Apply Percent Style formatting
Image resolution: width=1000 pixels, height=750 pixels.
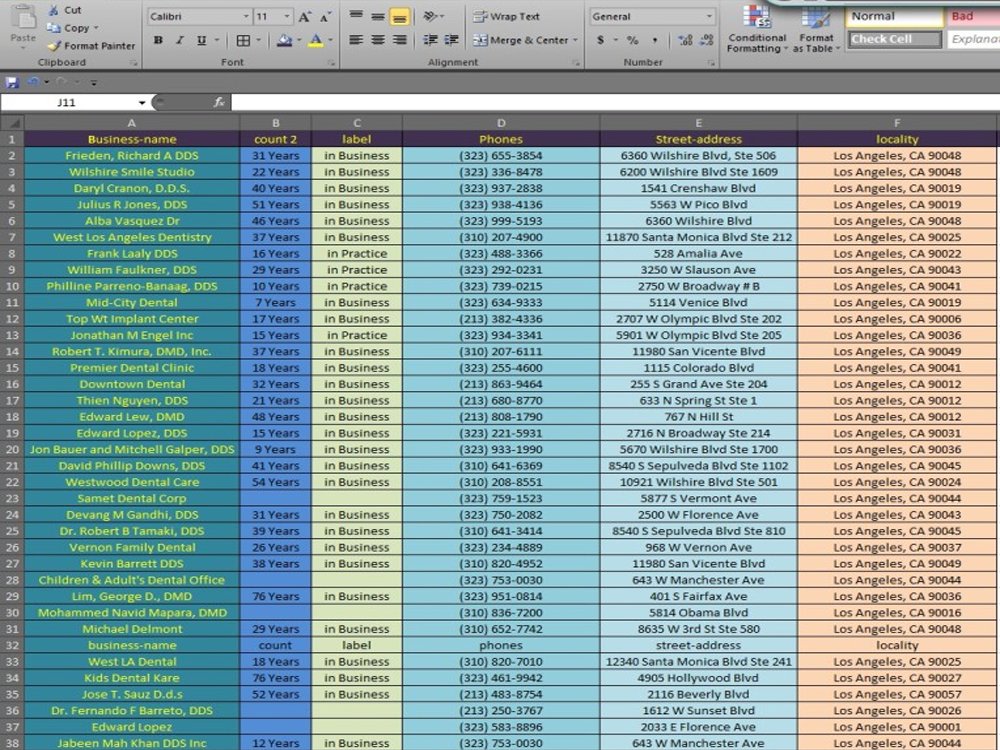(x=633, y=40)
